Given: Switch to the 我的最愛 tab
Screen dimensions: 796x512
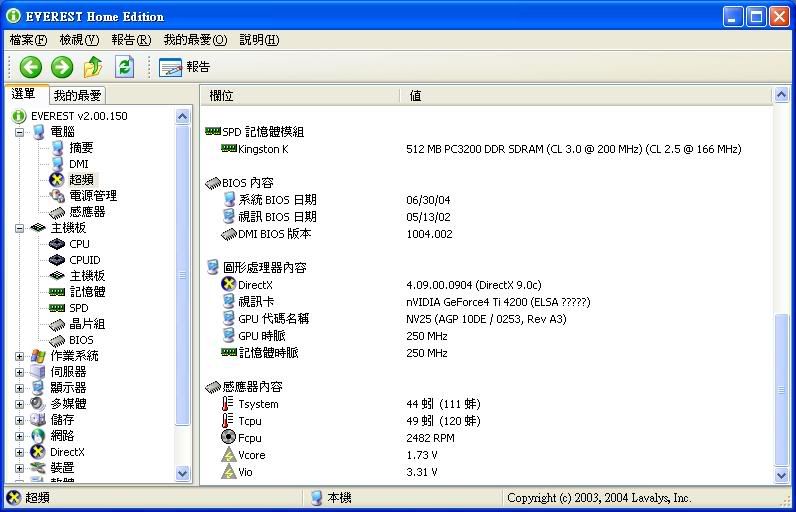Looking at the screenshot, I should pos(78,95).
